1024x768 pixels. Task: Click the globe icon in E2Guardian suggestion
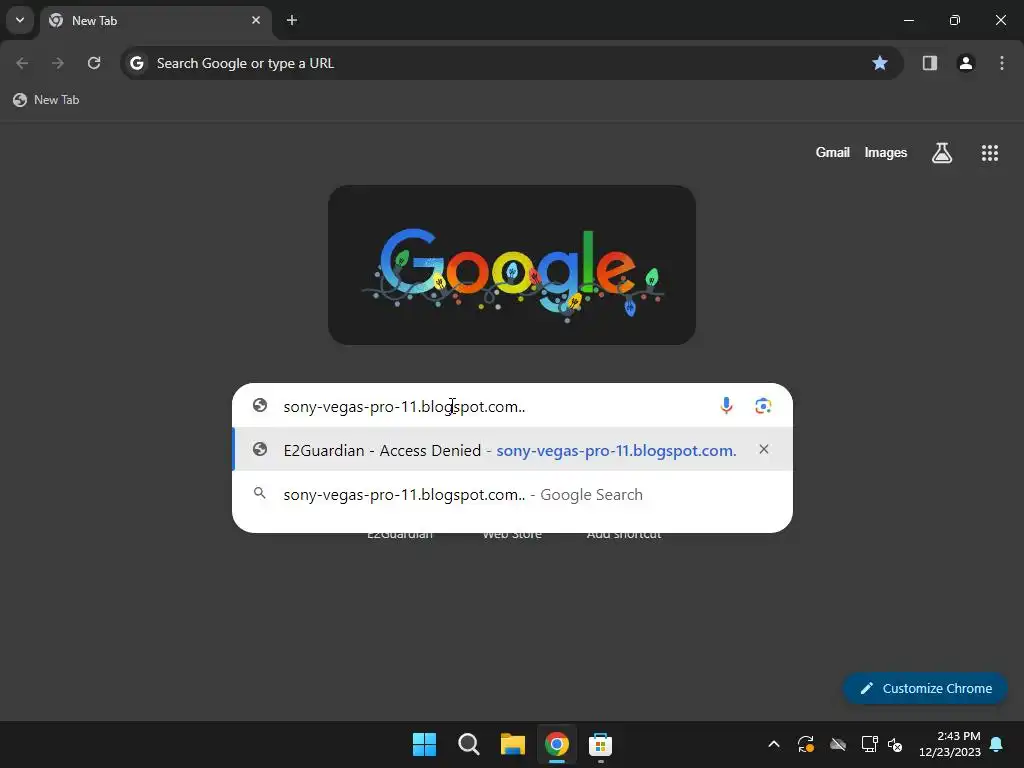pos(260,449)
